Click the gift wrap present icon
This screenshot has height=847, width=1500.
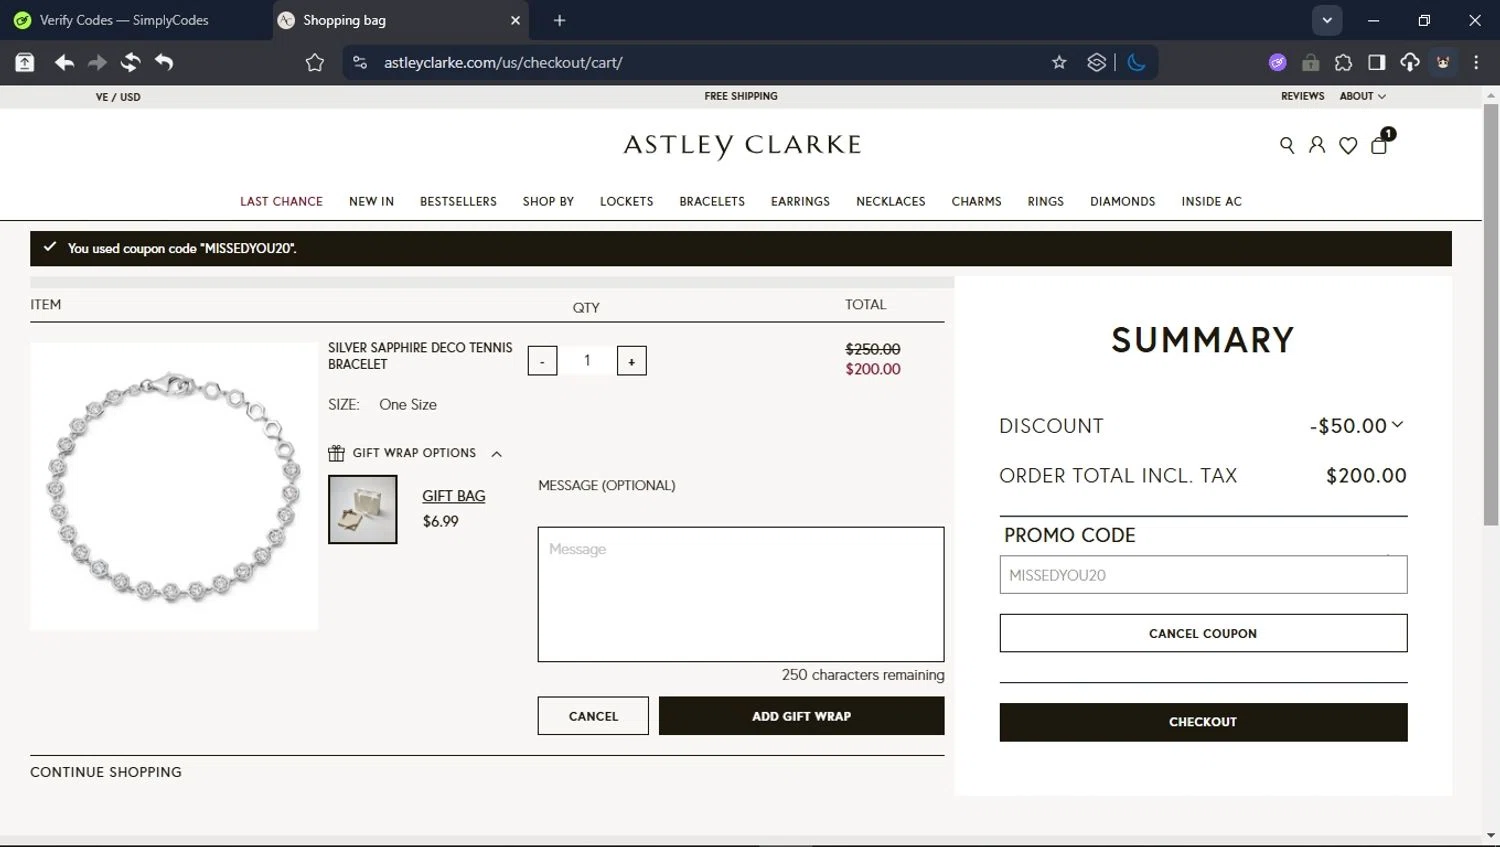tap(336, 453)
